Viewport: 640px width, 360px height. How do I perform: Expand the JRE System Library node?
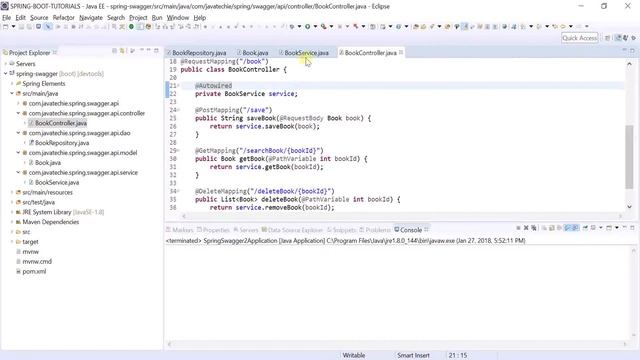[x=12, y=212]
